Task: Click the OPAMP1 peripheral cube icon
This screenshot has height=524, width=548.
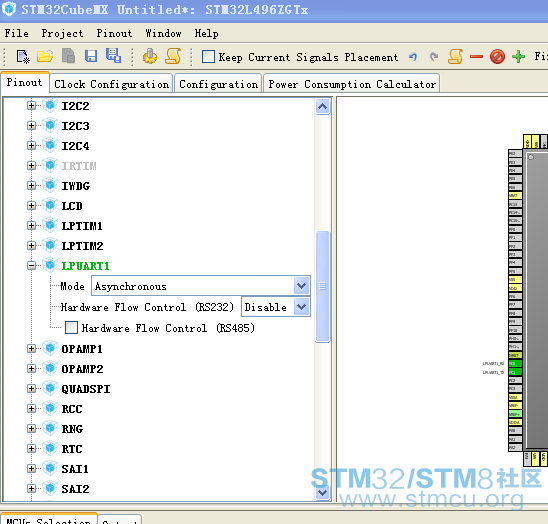Action: click(50, 349)
